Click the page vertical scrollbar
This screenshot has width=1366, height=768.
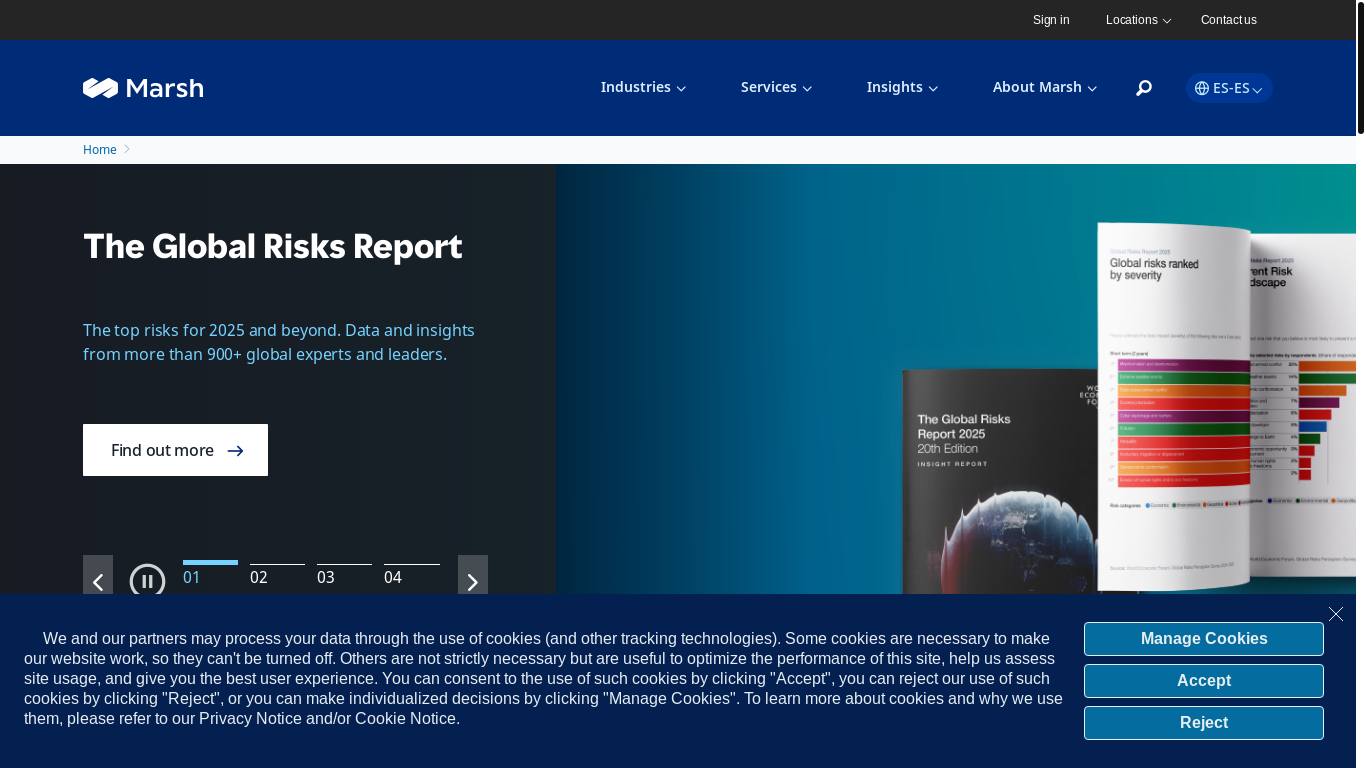click(x=1360, y=68)
